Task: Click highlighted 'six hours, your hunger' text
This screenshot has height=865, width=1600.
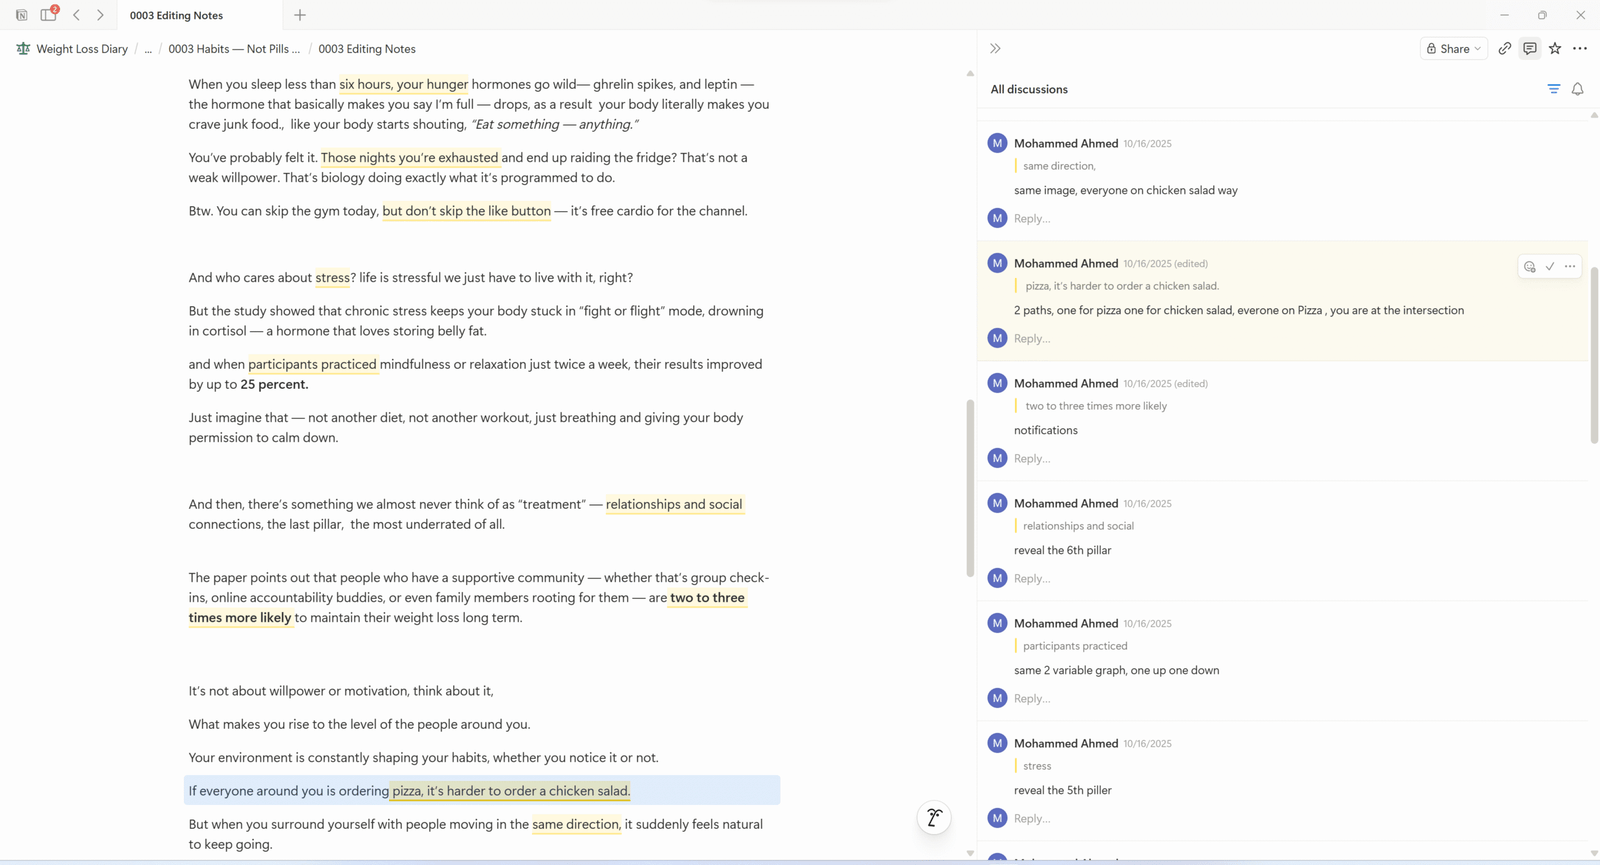Action: (403, 84)
